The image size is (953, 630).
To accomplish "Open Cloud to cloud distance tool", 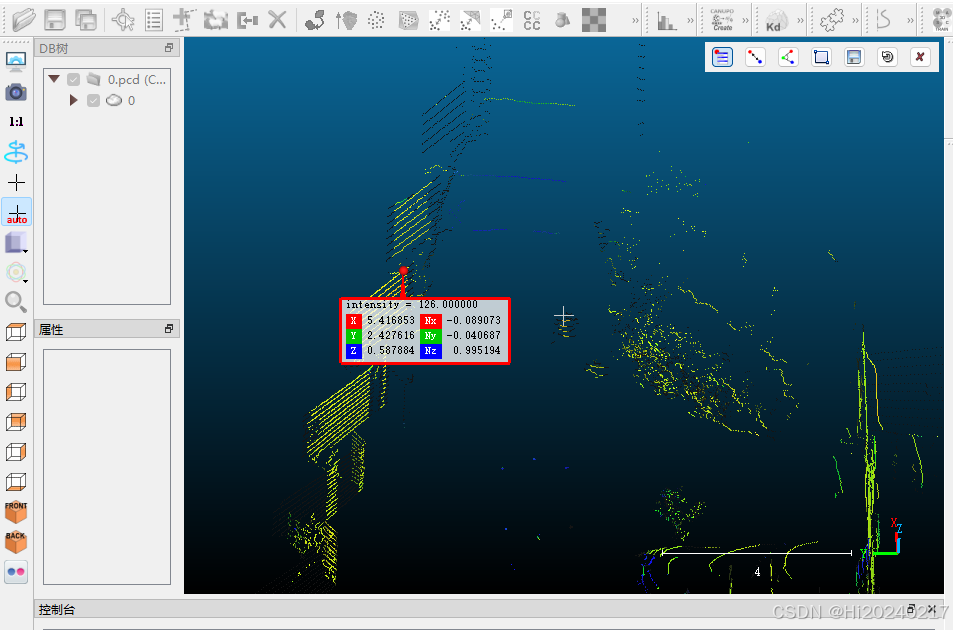I will 439,20.
